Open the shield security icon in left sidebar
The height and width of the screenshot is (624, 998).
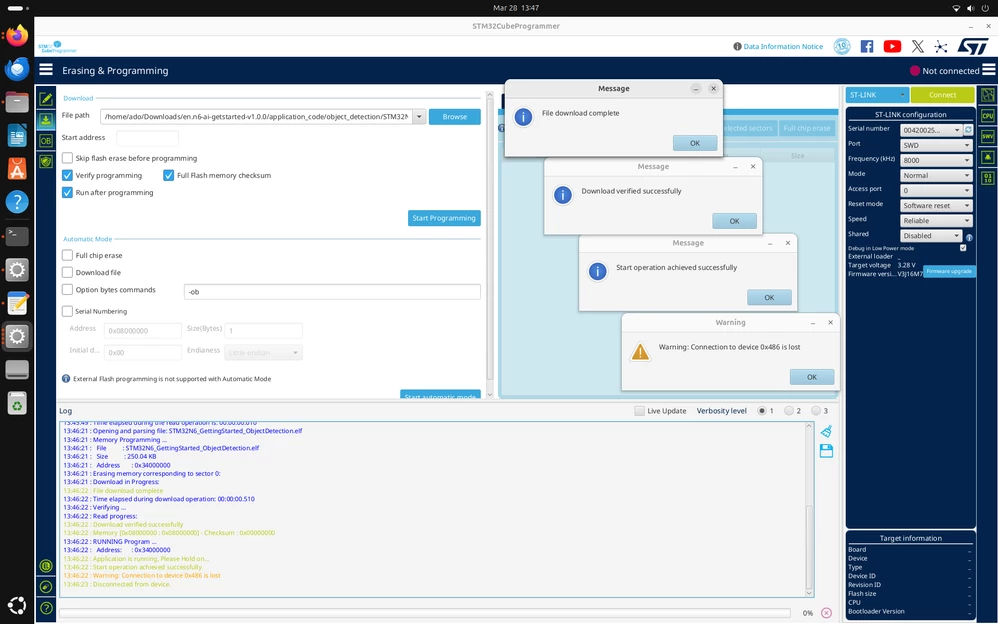(x=46, y=161)
